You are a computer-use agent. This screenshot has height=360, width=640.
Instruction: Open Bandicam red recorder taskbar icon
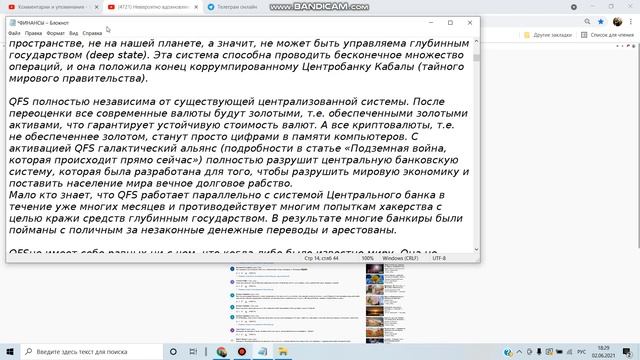pyautogui.click(x=242, y=351)
